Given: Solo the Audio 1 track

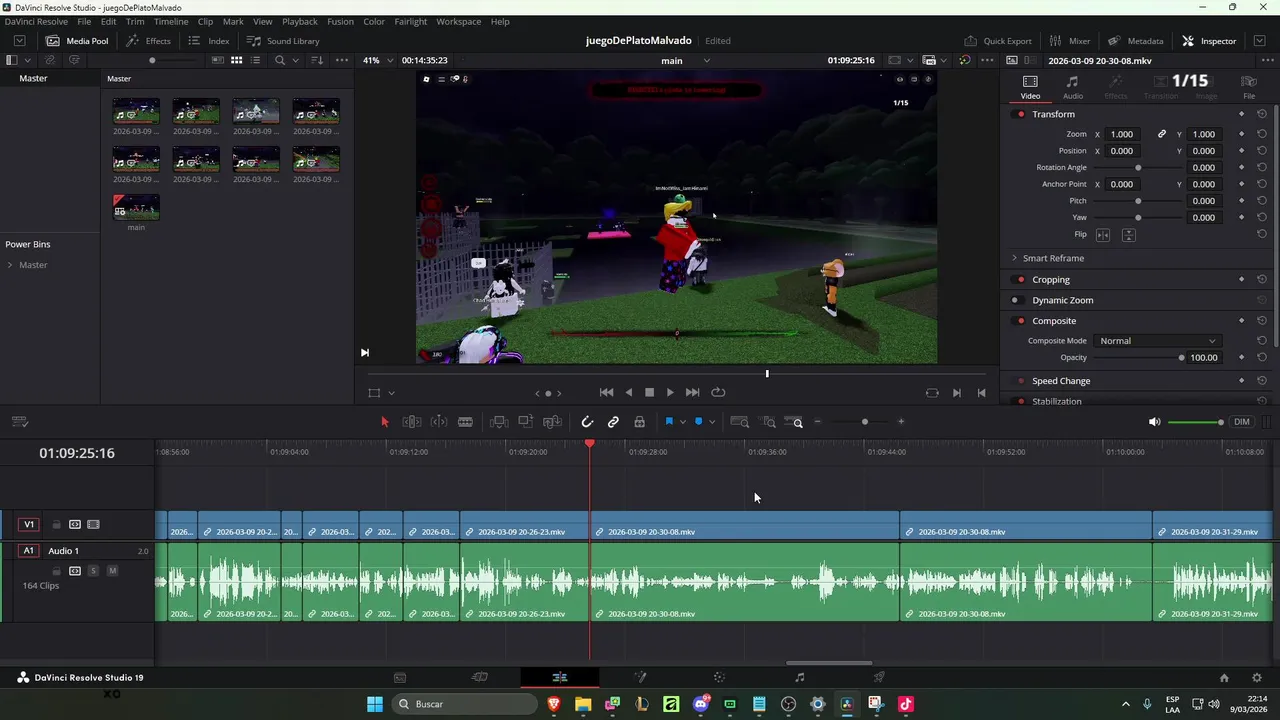Looking at the screenshot, I should click(93, 571).
